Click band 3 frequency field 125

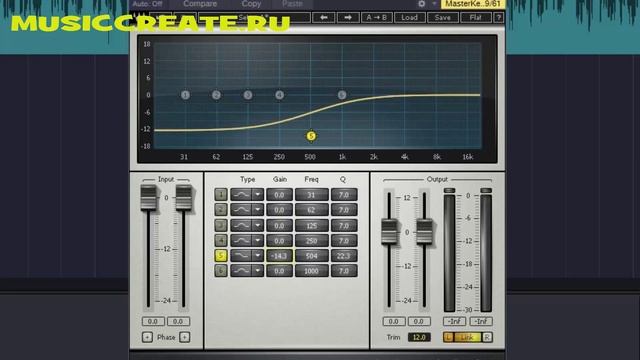click(311, 225)
